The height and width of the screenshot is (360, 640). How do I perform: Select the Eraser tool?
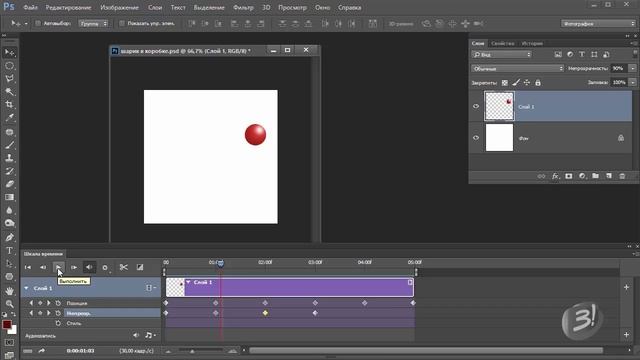tap(9, 184)
